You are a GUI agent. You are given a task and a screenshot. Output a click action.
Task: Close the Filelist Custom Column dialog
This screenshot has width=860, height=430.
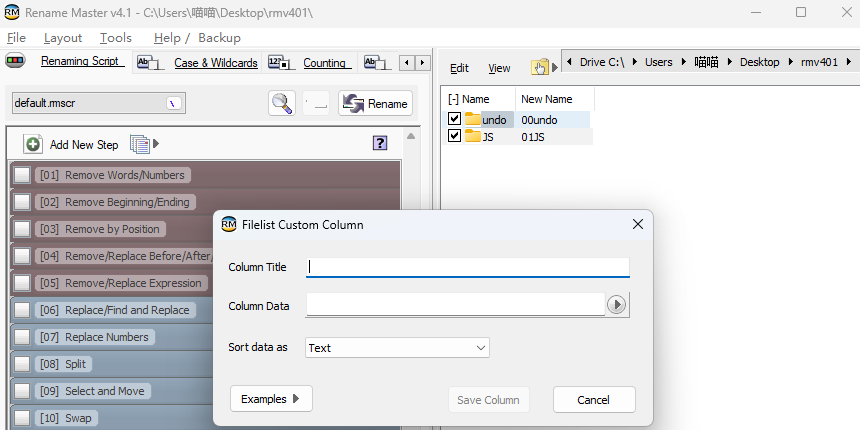click(637, 225)
